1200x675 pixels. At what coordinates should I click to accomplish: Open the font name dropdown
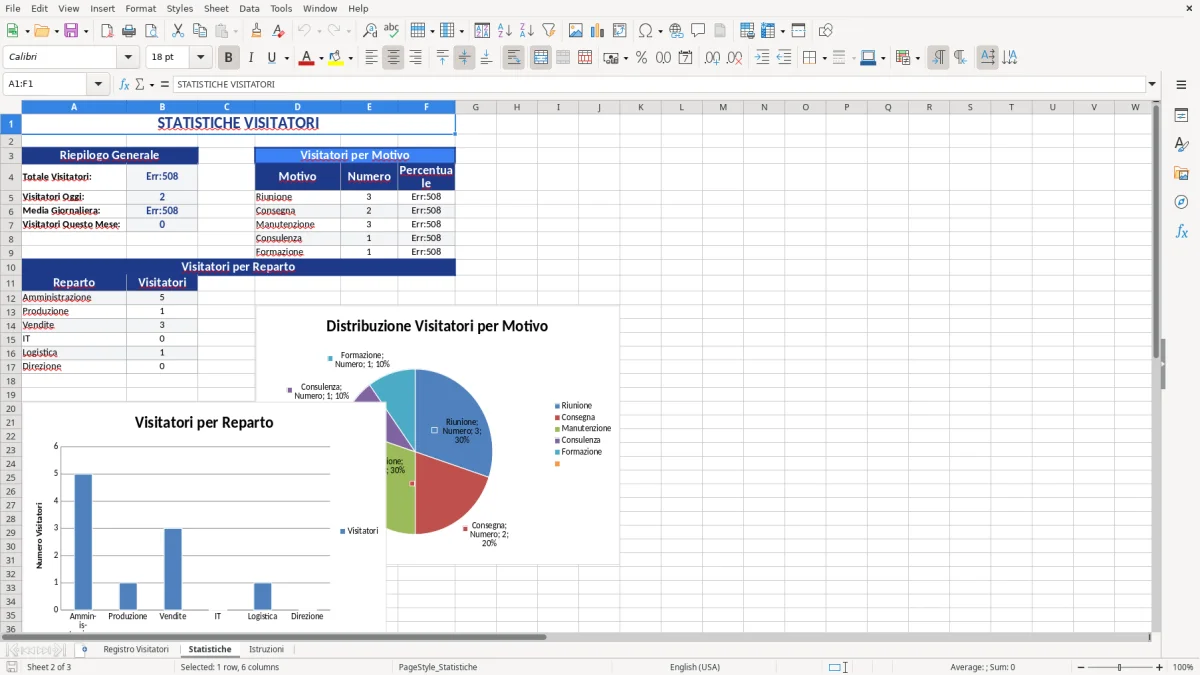(x=127, y=57)
